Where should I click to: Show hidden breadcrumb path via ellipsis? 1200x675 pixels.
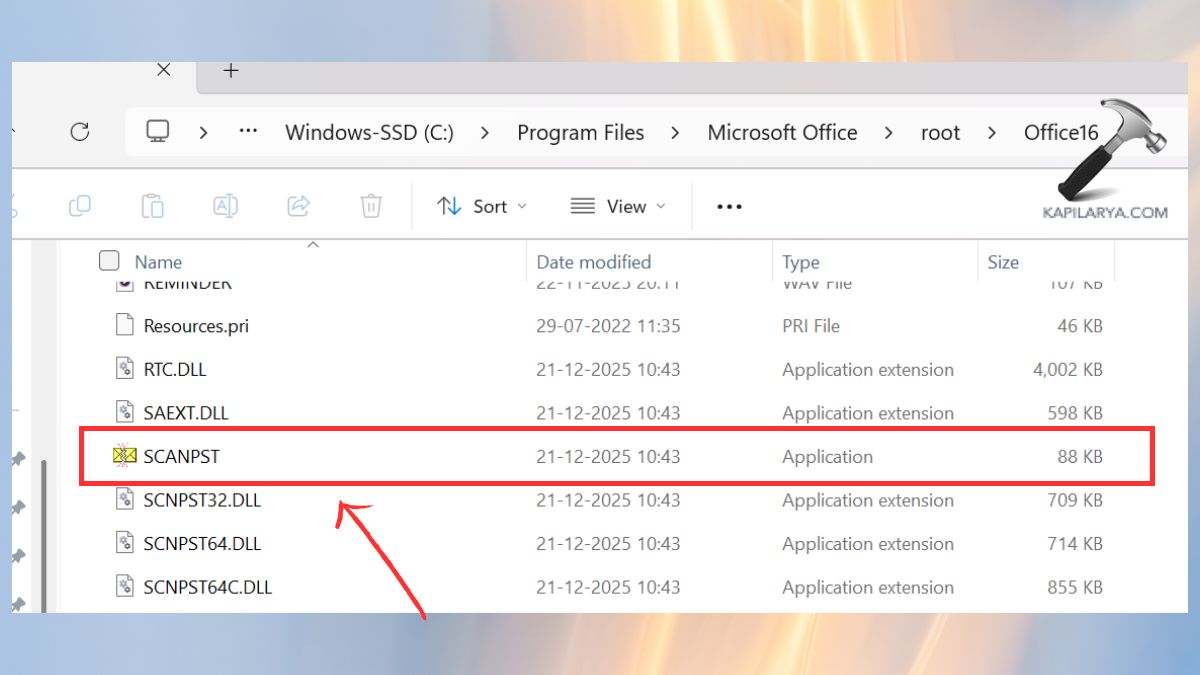pos(248,133)
